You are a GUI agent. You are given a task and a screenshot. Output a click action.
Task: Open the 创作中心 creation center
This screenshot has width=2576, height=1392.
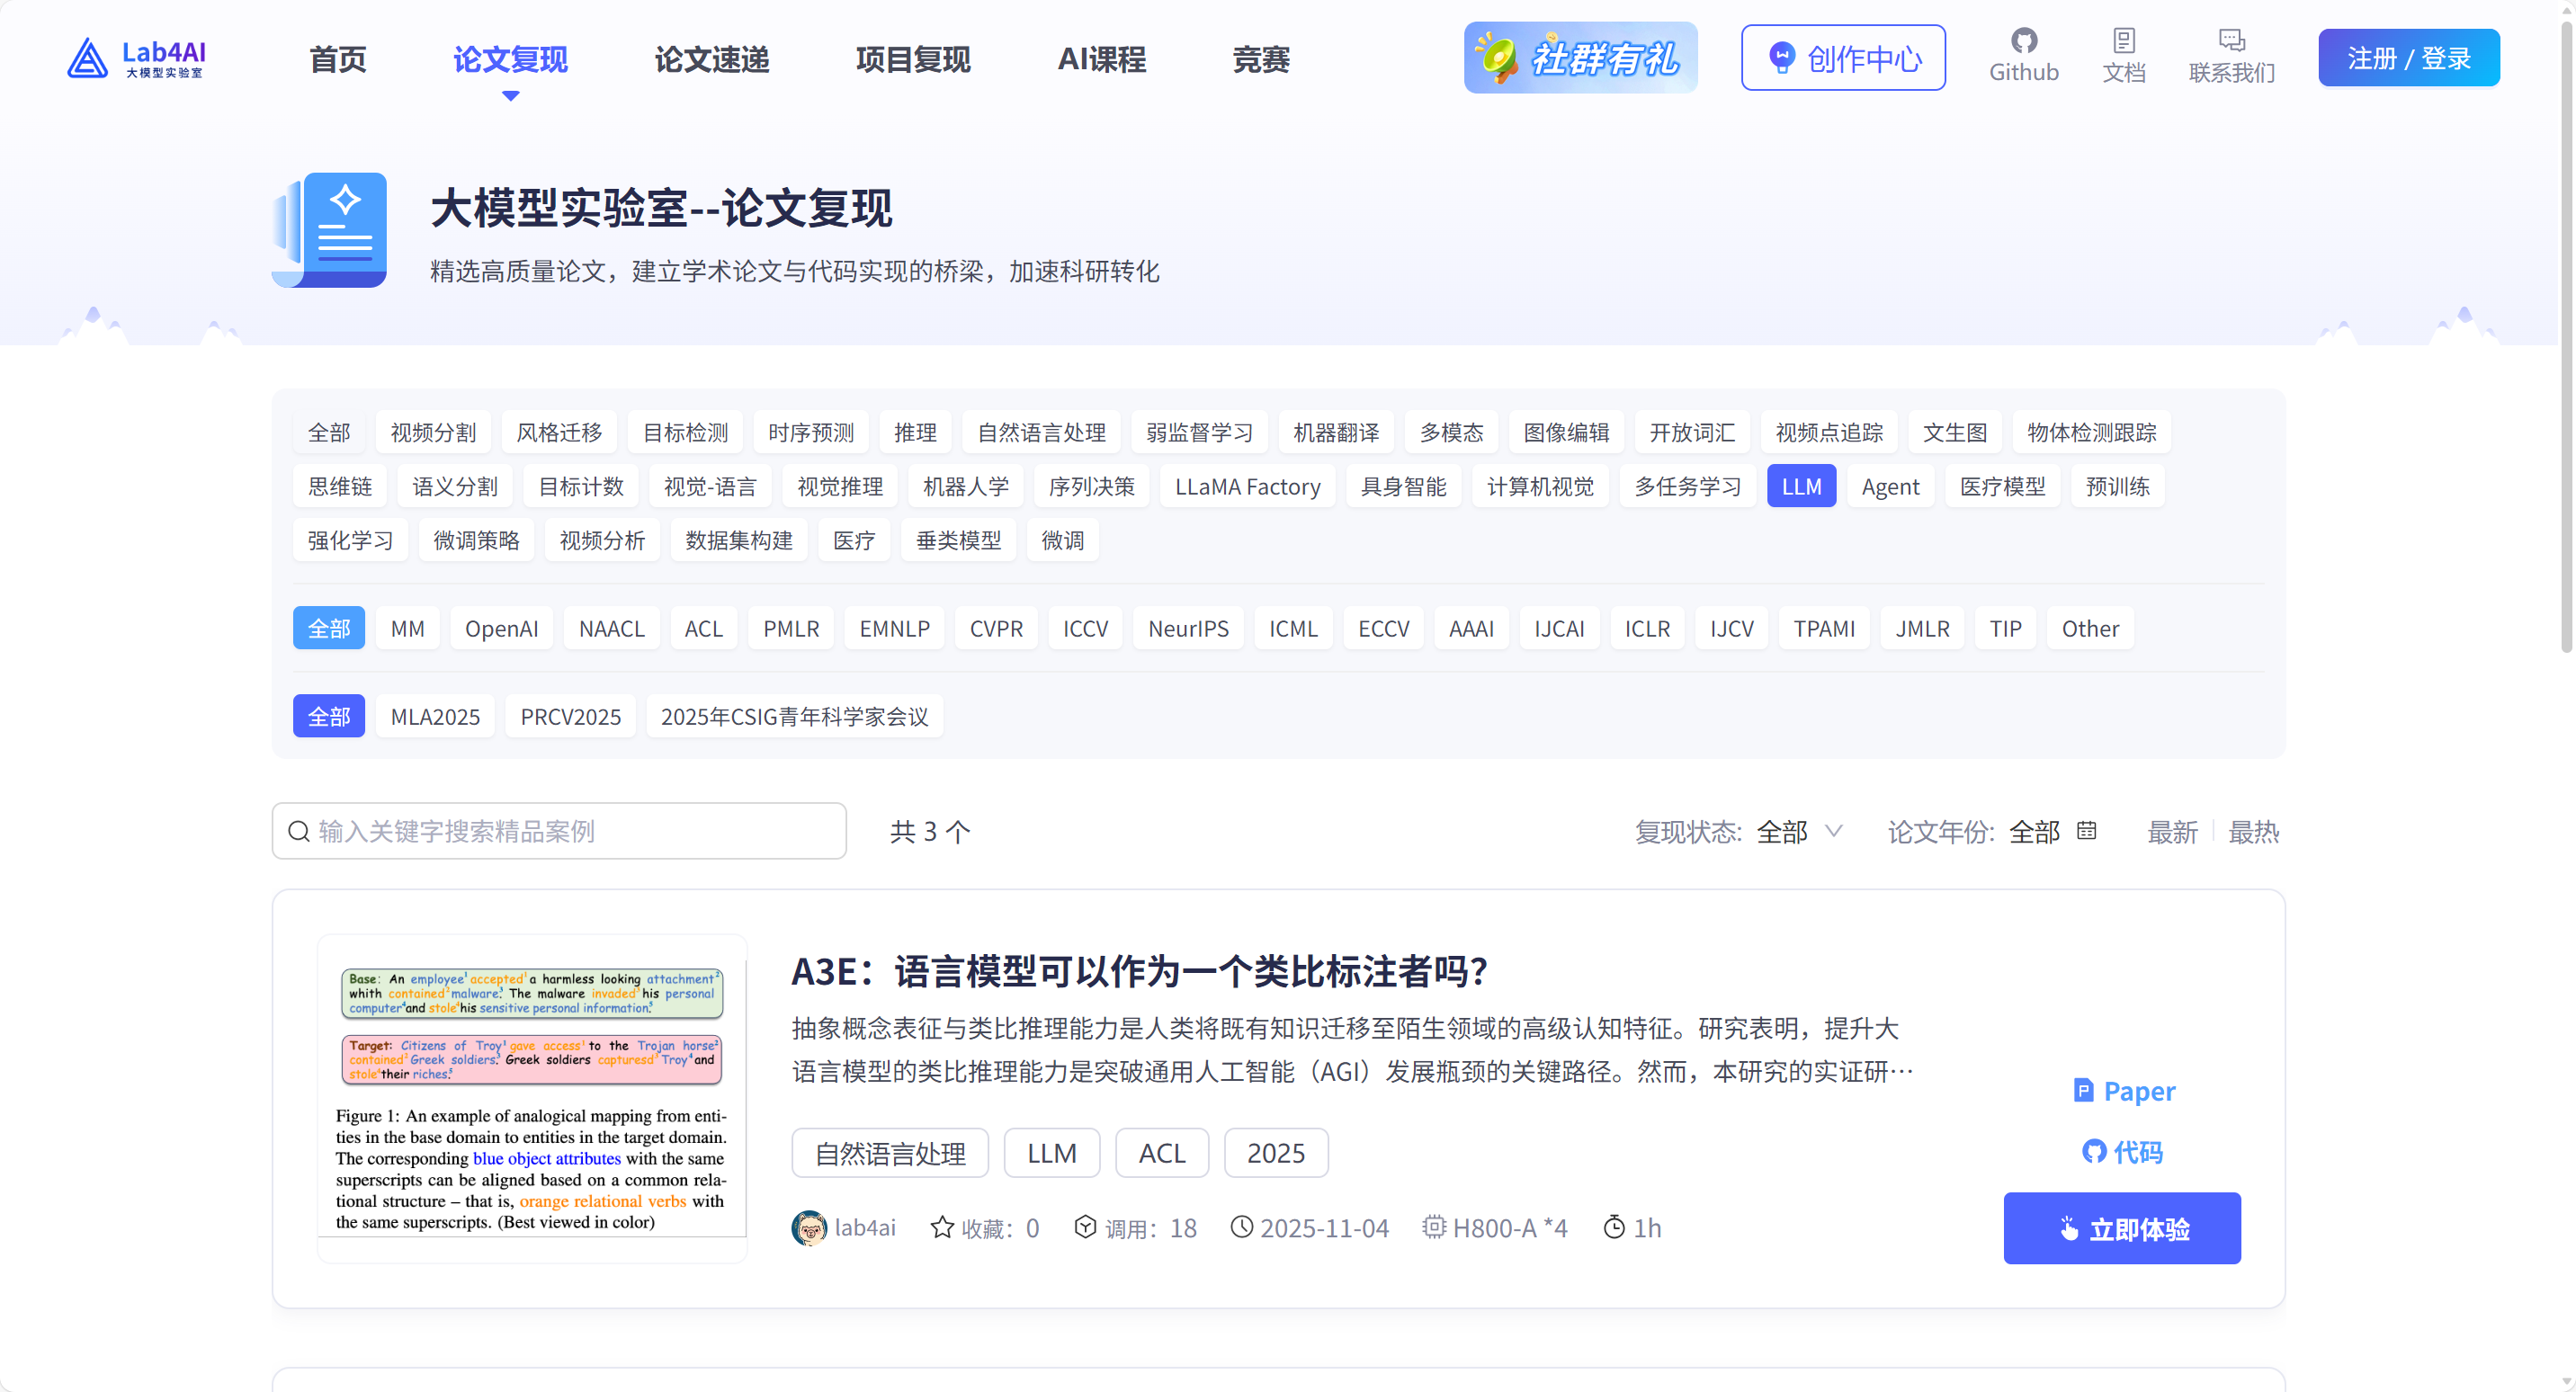1843,58
